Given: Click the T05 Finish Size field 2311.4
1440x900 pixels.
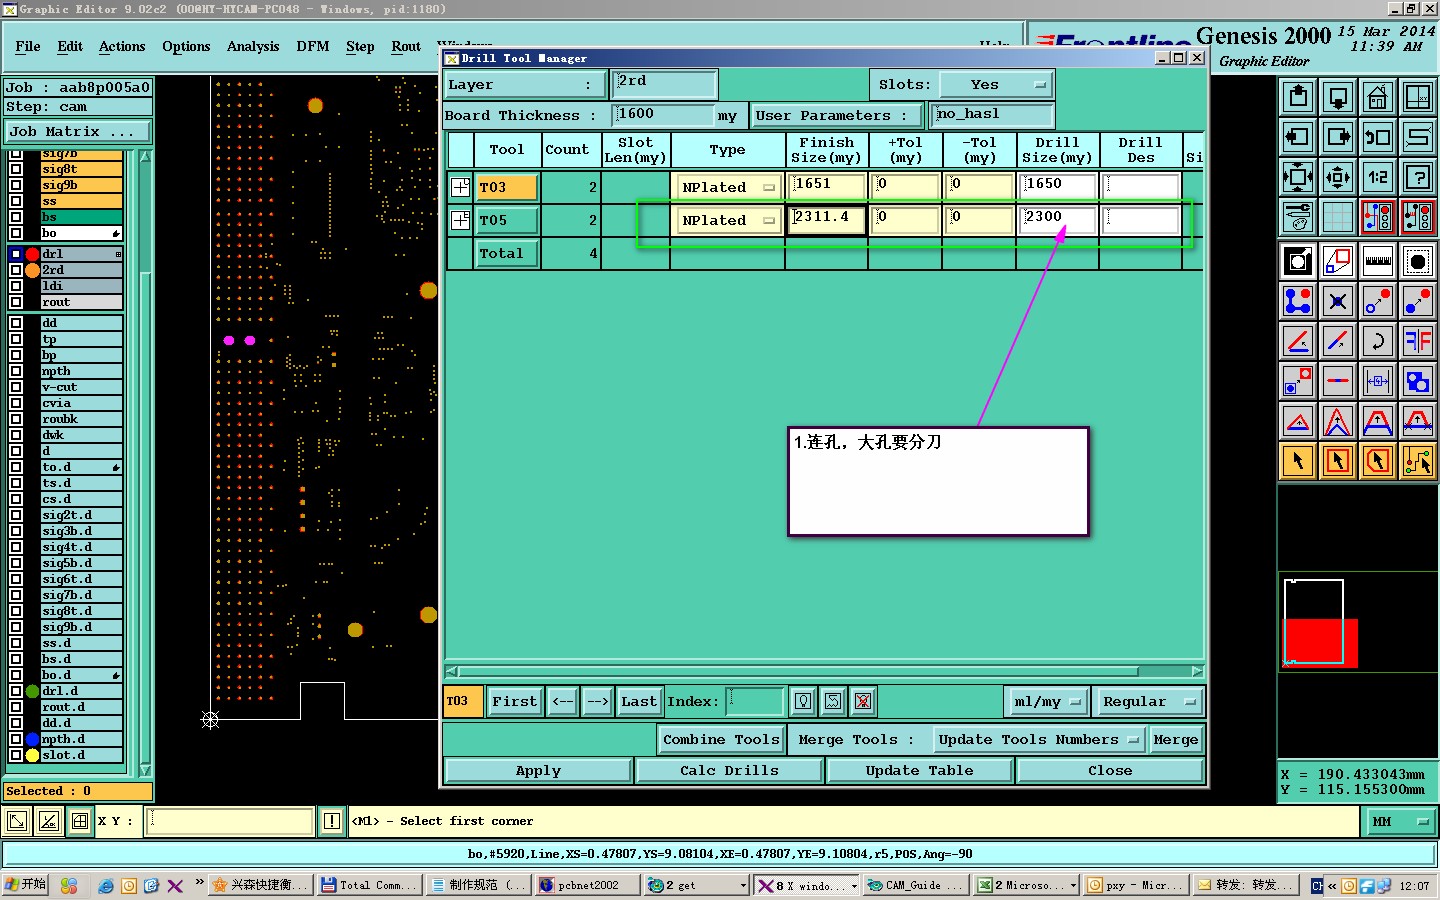Looking at the screenshot, I should [826, 219].
